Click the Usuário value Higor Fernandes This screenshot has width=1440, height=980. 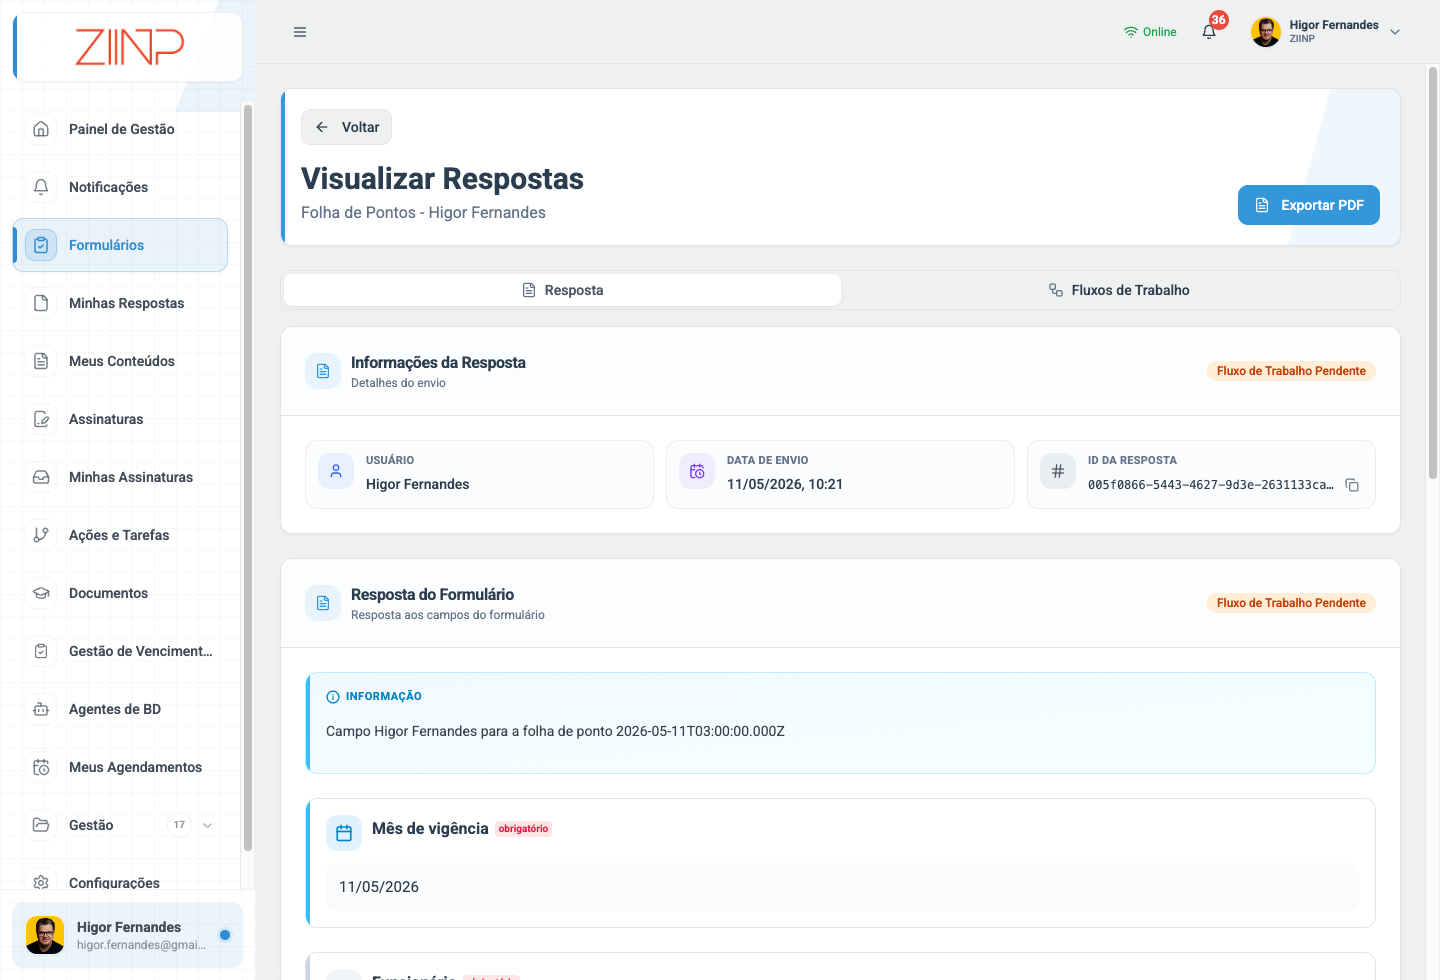tap(418, 484)
